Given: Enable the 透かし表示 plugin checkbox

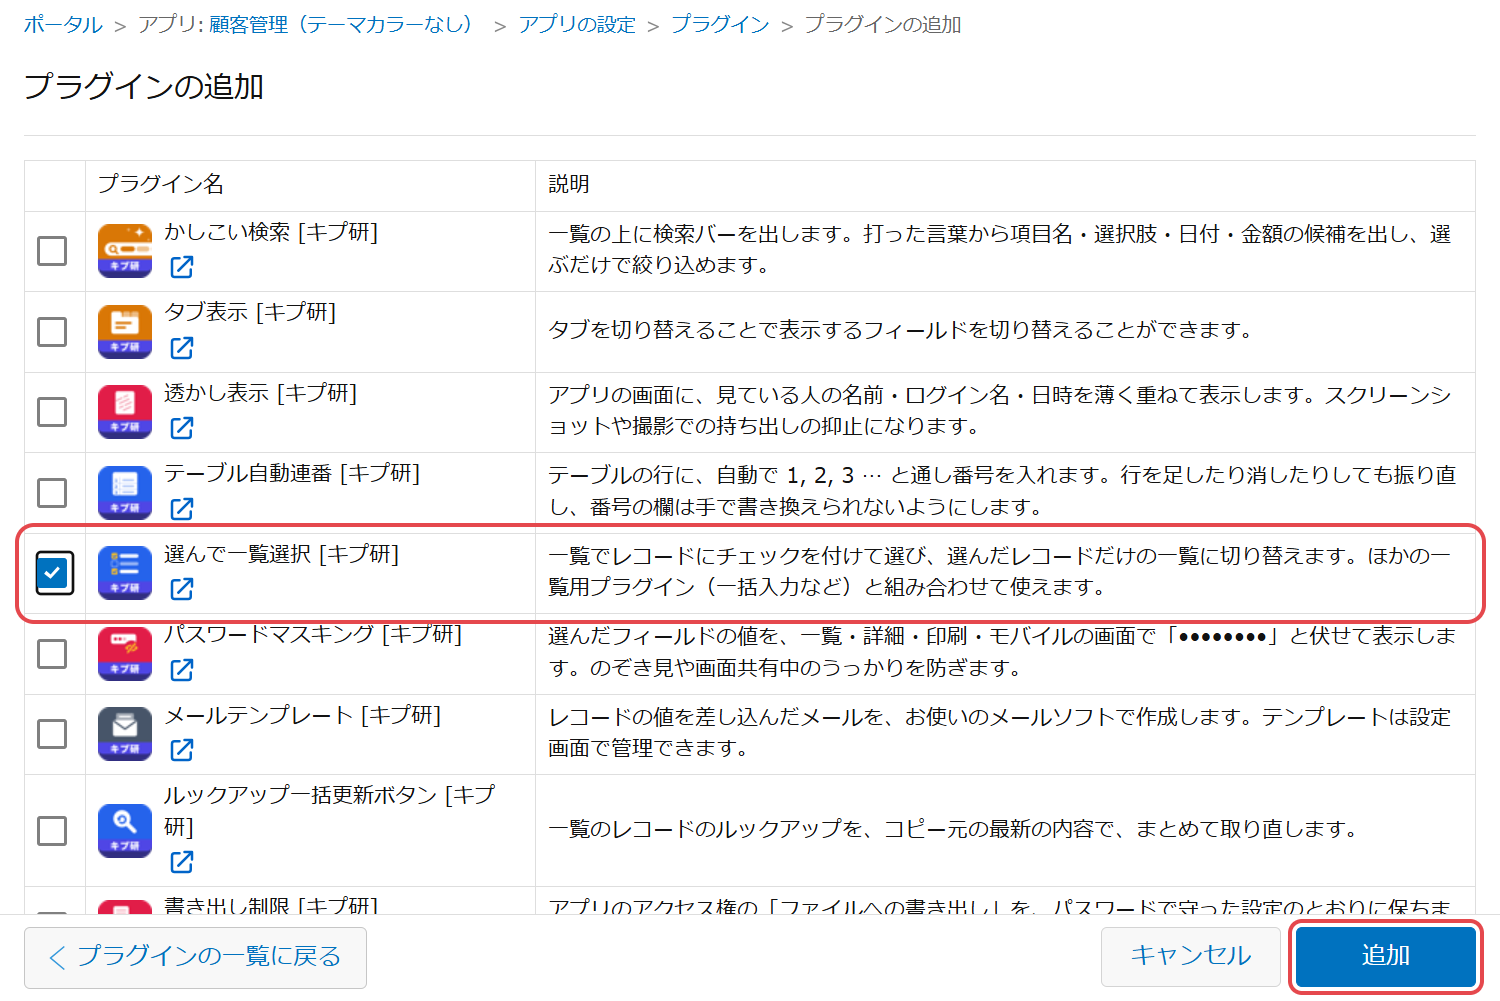Looking at the screenshot, I should [x=52, y=412].
